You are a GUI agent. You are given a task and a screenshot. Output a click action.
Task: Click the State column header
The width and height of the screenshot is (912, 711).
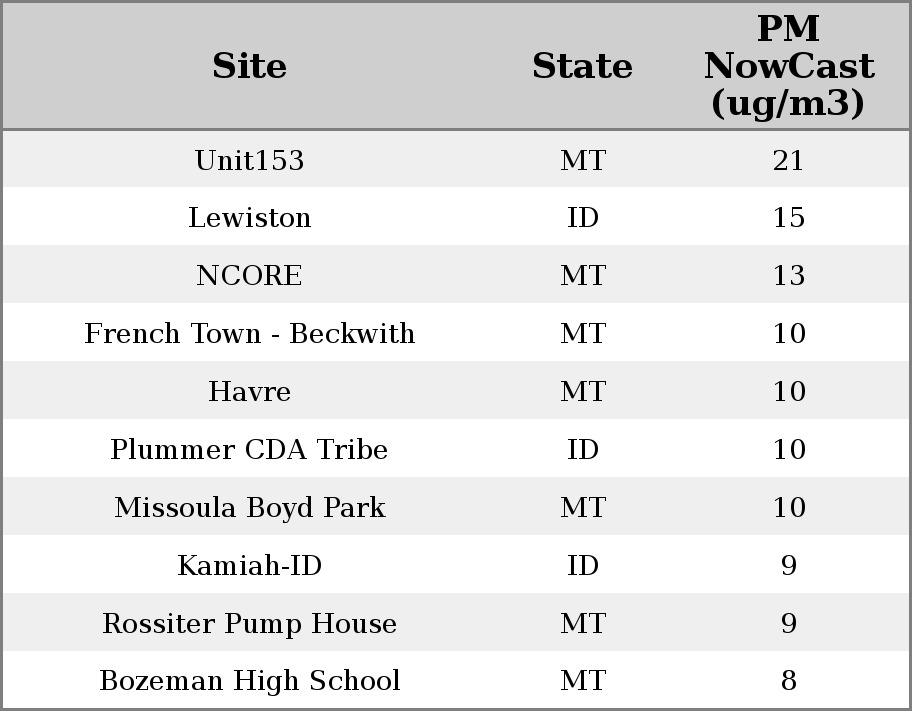click(582, 66)
